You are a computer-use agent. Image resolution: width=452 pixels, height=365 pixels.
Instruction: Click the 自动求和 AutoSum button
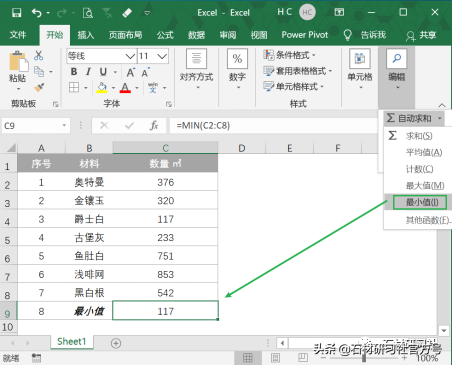tap(414, 118)
